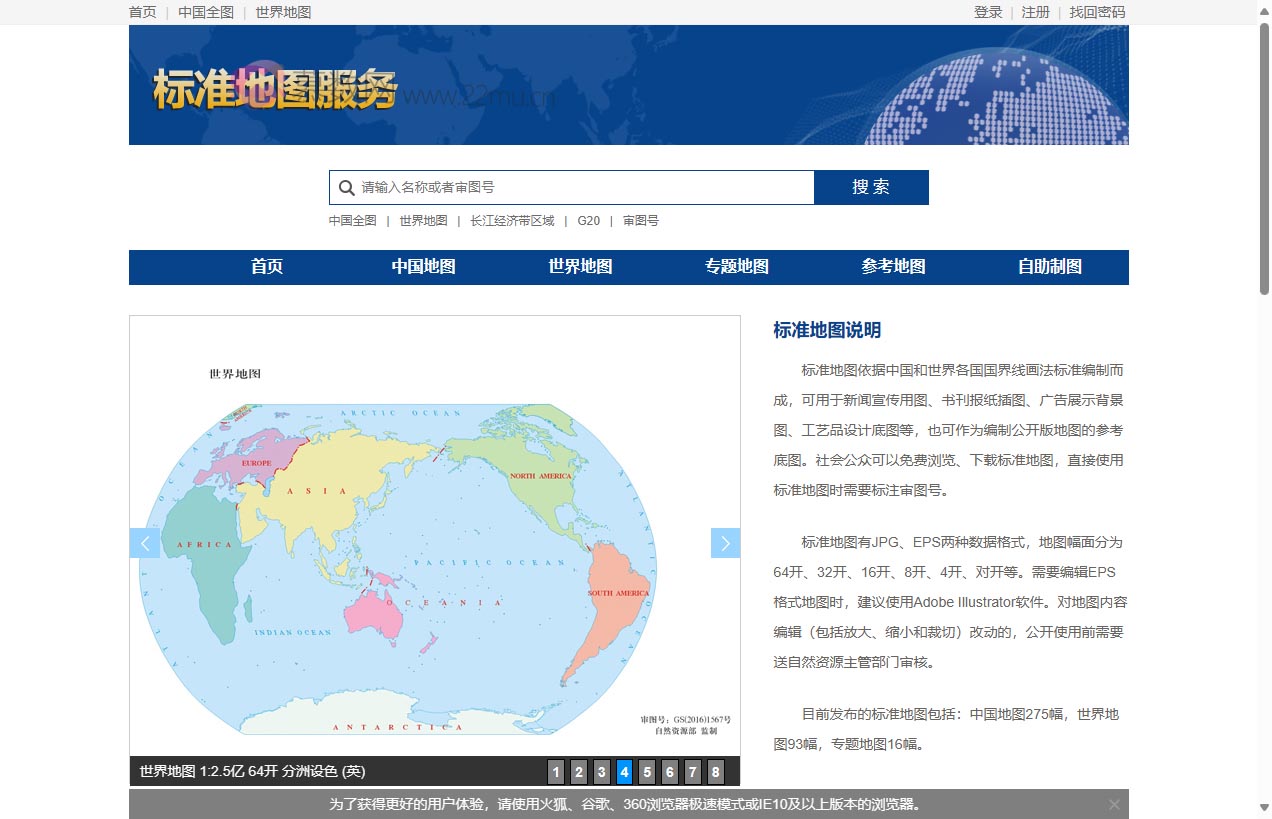Click the currently highlighted slide indicator 4
Viewport: 1272px width, 819px height.
[624, 772]
